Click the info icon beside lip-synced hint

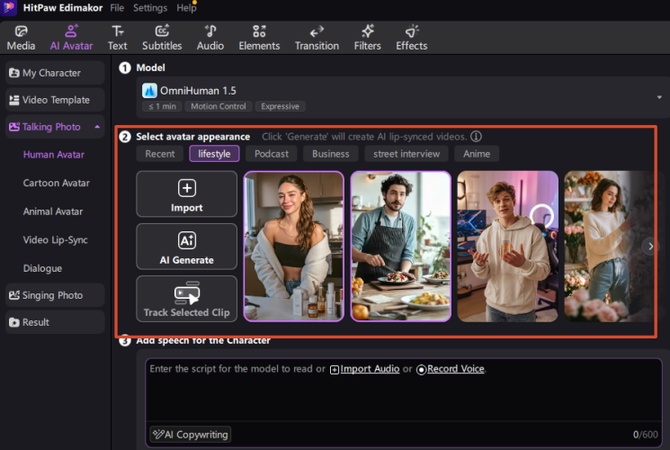coord(476,136)
